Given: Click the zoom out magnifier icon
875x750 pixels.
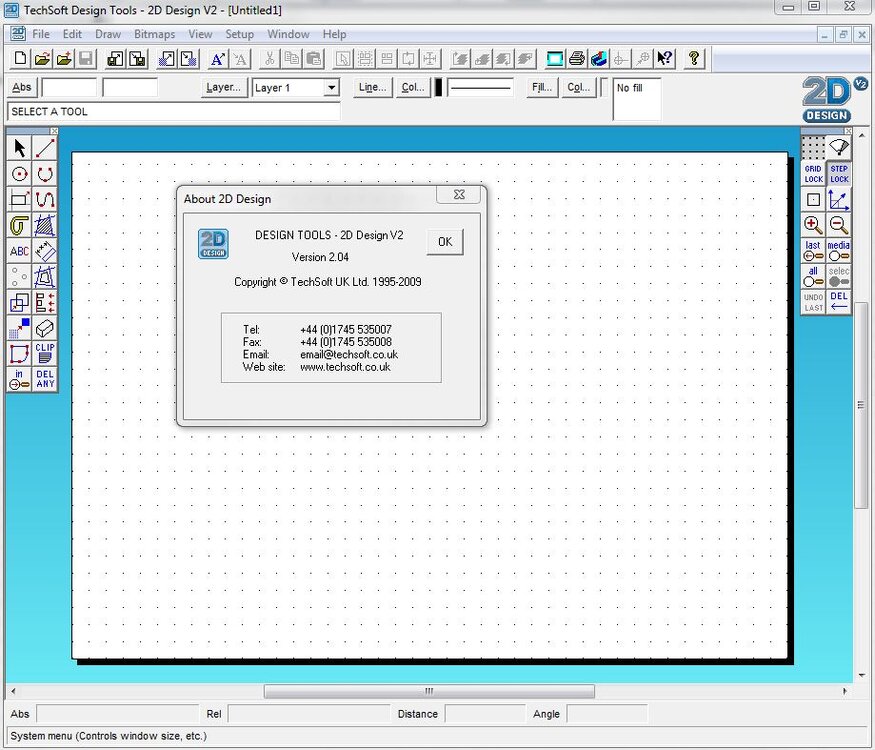Looking at the screenshot, I should tap(839, 225).
